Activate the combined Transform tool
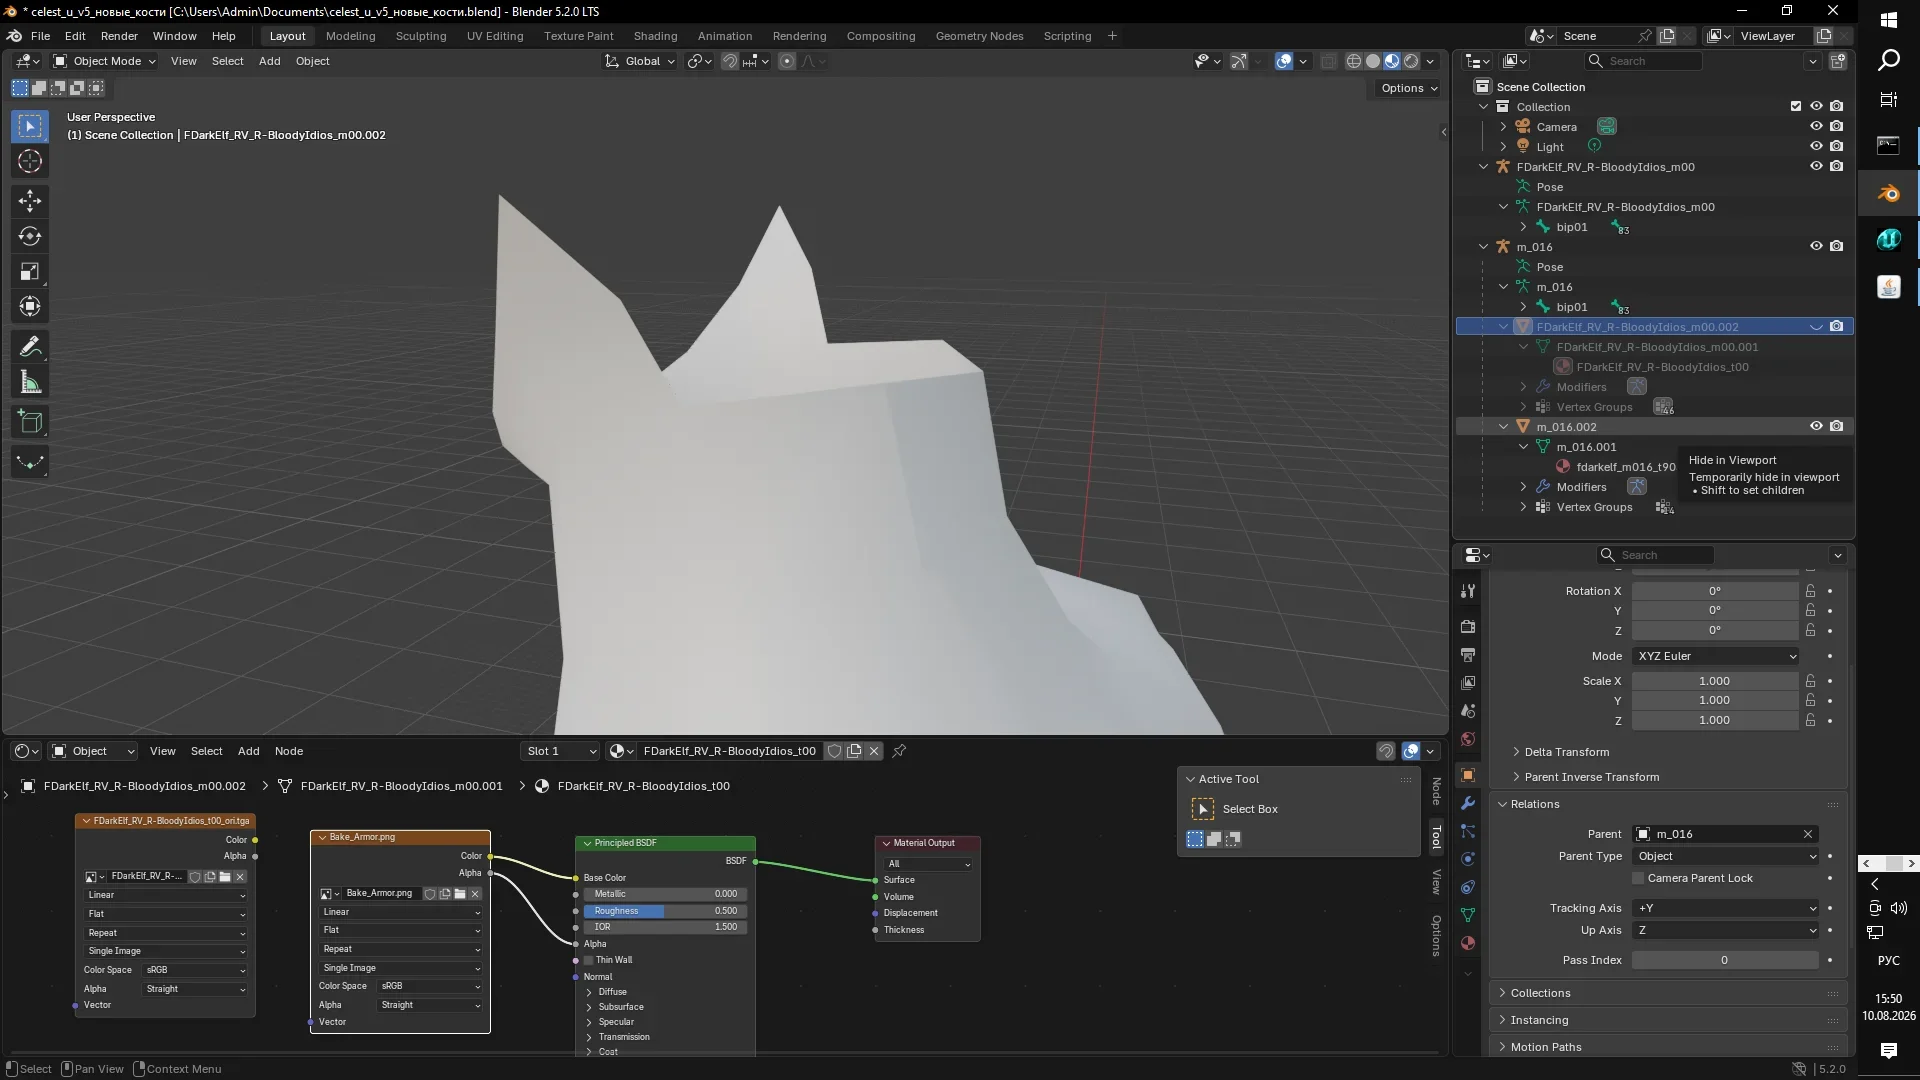The image size is (1920, 1080). (x=30, y=307)
